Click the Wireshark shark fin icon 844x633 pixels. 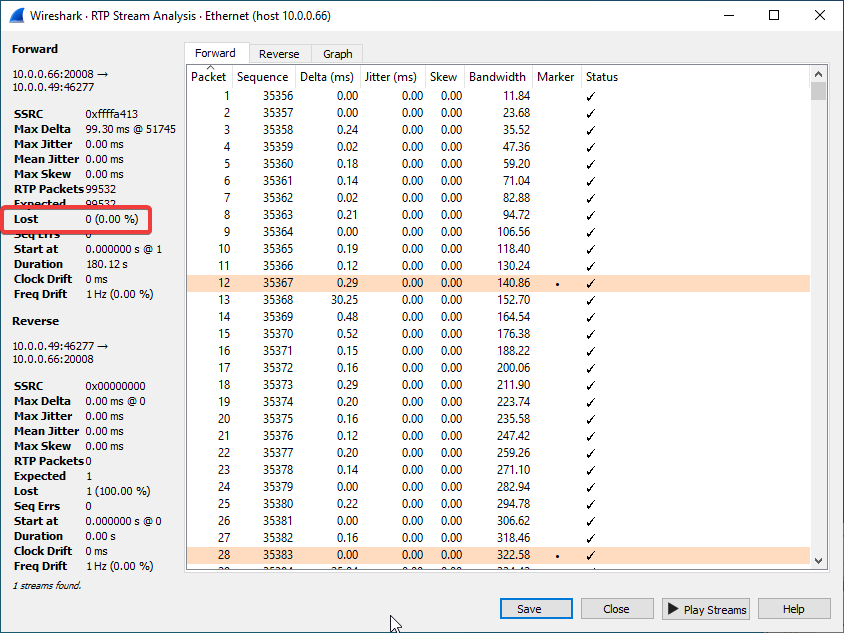click(17, 15)
